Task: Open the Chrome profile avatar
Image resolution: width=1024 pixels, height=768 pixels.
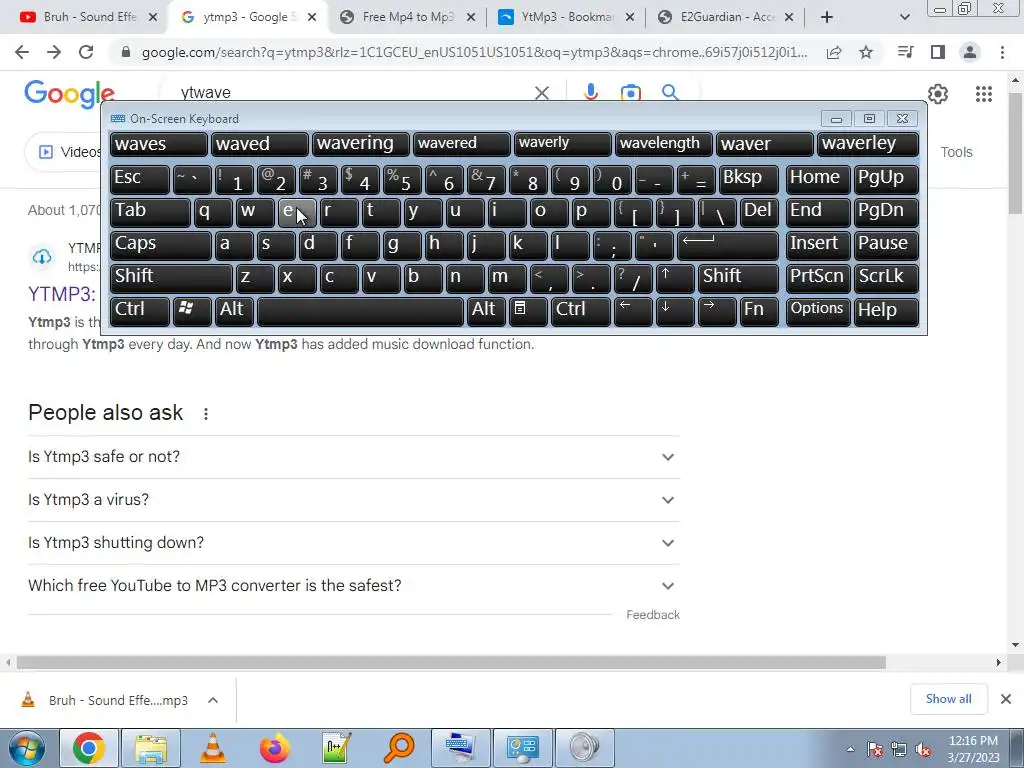Action: point(970,52)
